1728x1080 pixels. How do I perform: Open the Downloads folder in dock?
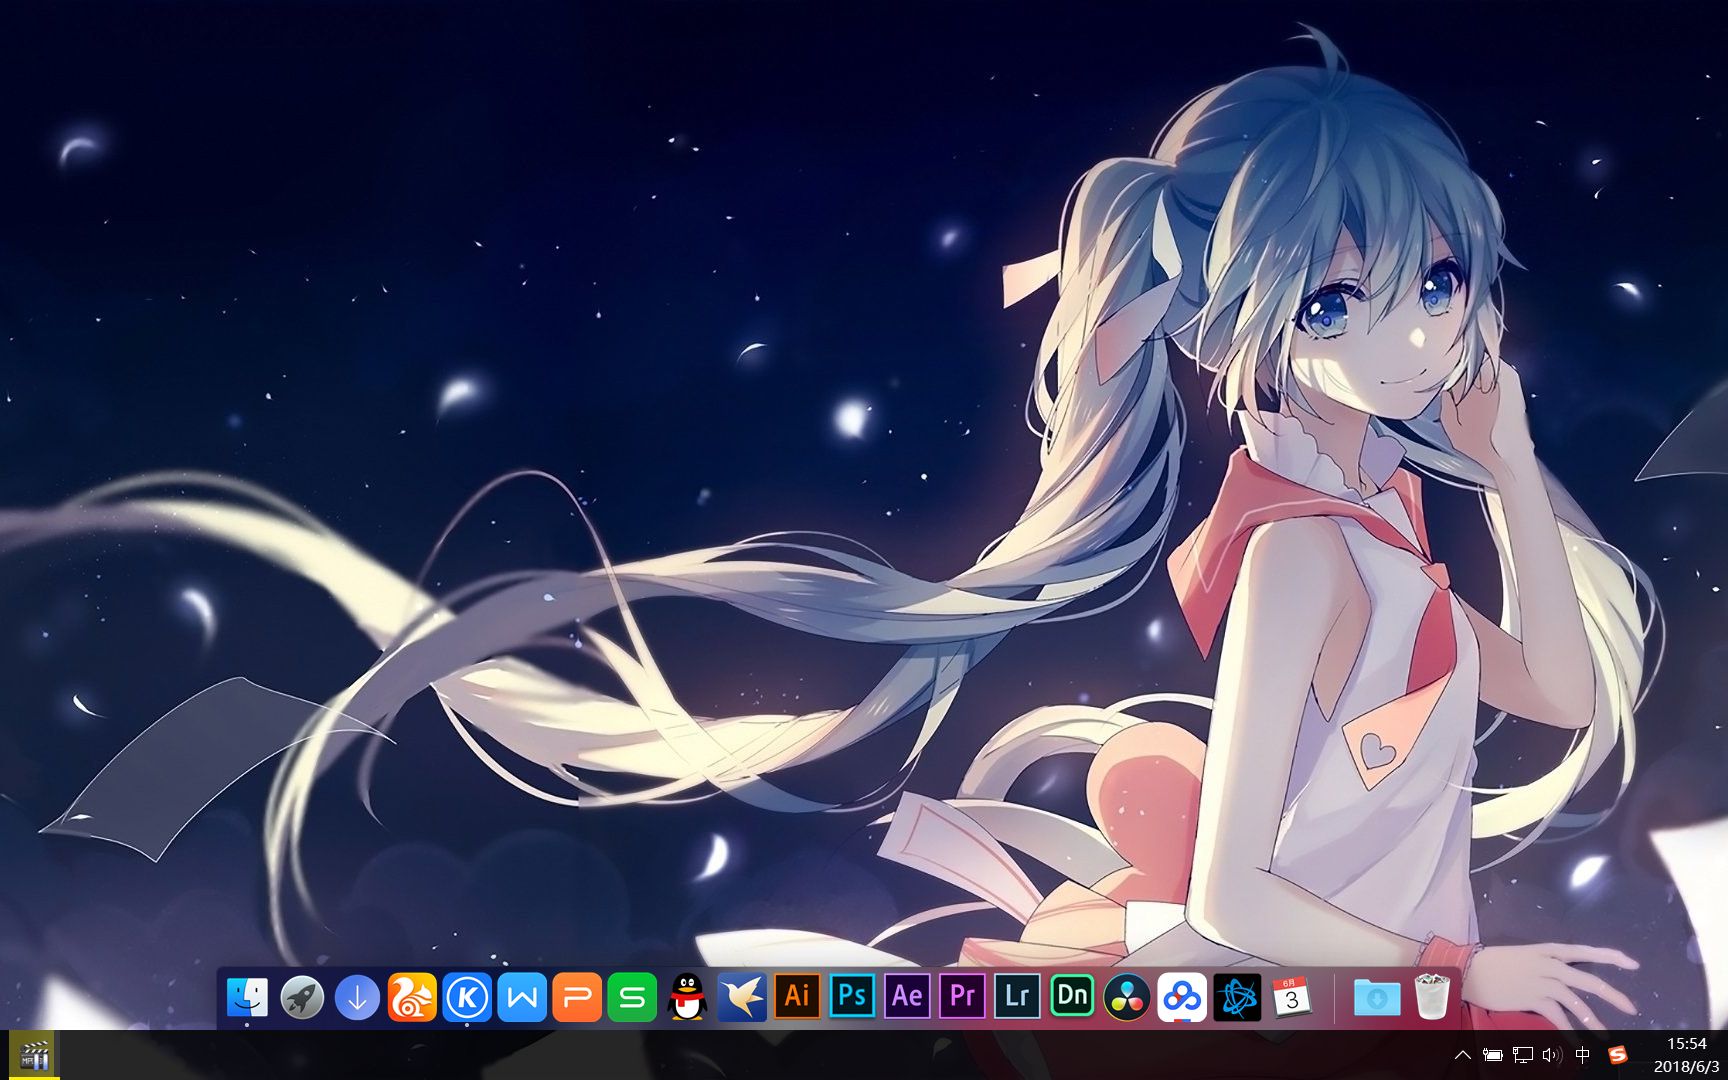pyautogui.click(x=1377, y=997)
